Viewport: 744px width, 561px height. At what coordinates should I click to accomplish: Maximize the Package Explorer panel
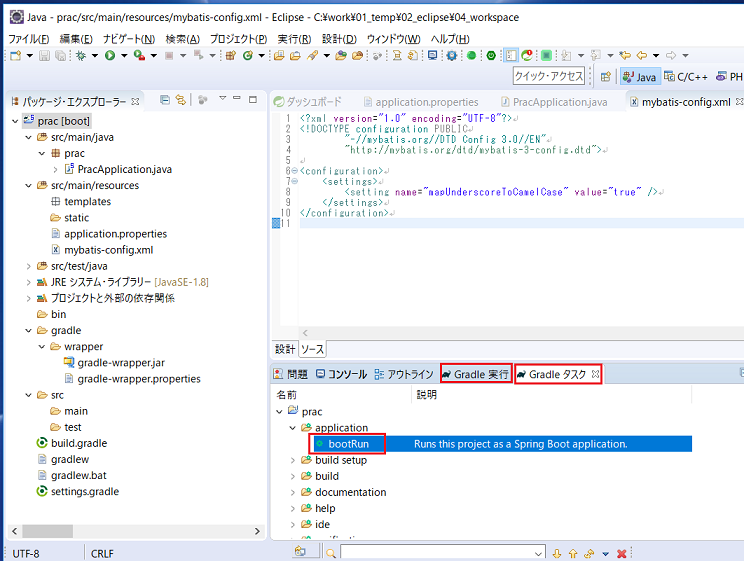coord(253,99)
